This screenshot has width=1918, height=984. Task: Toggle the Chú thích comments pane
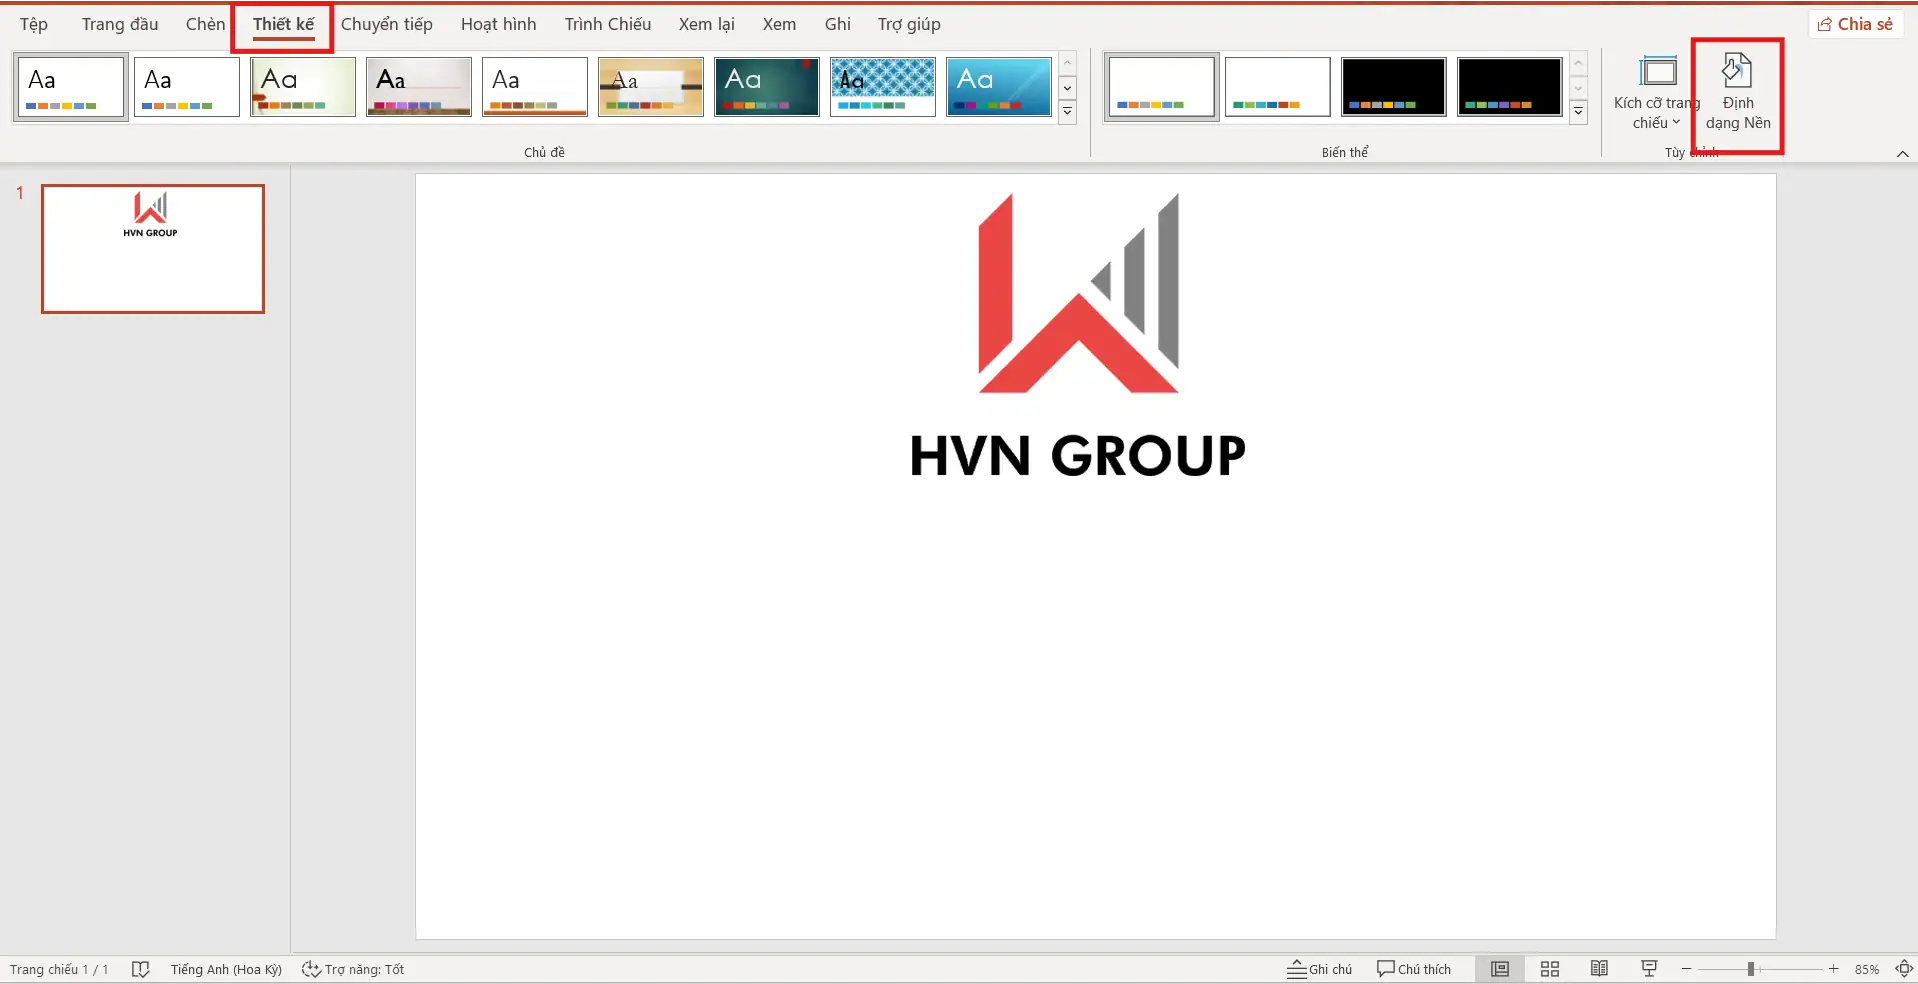tap(1413, 969)
